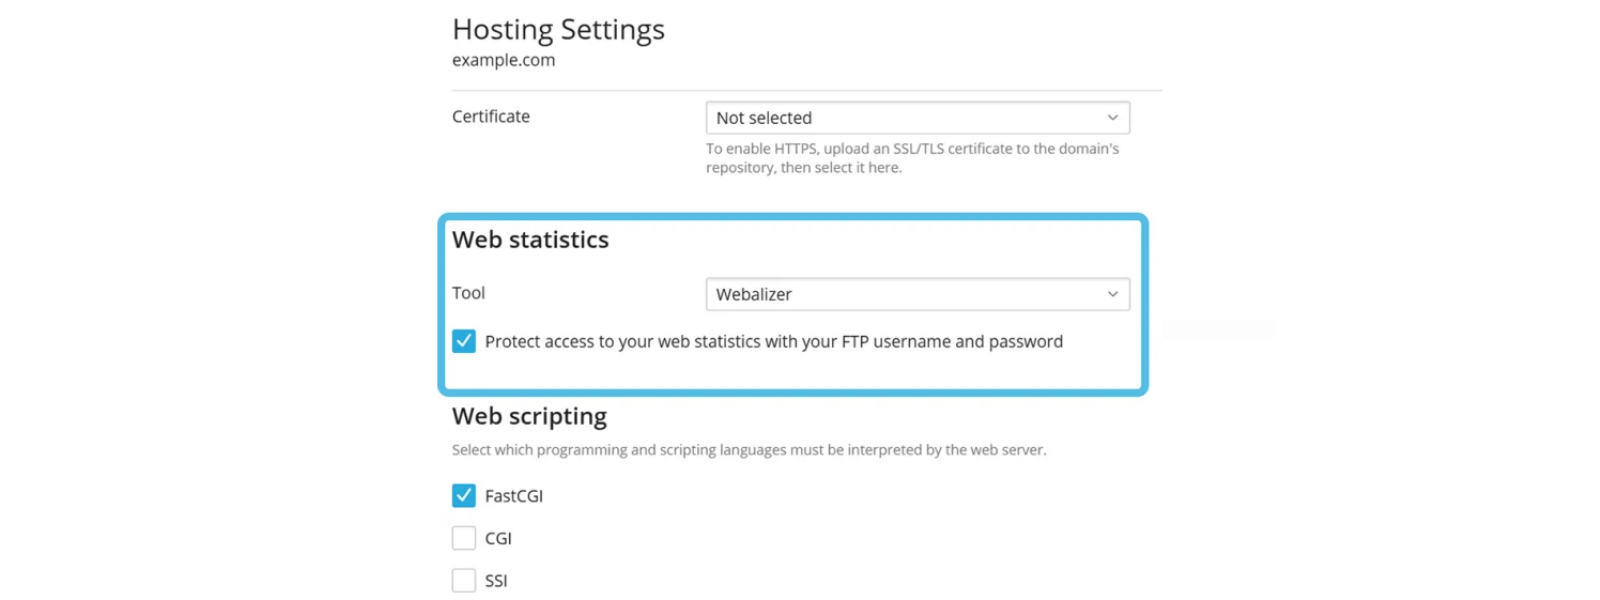This screenshot has width=1600, height=600.
Task: Click the Tool field label
Action: point(468,293)
